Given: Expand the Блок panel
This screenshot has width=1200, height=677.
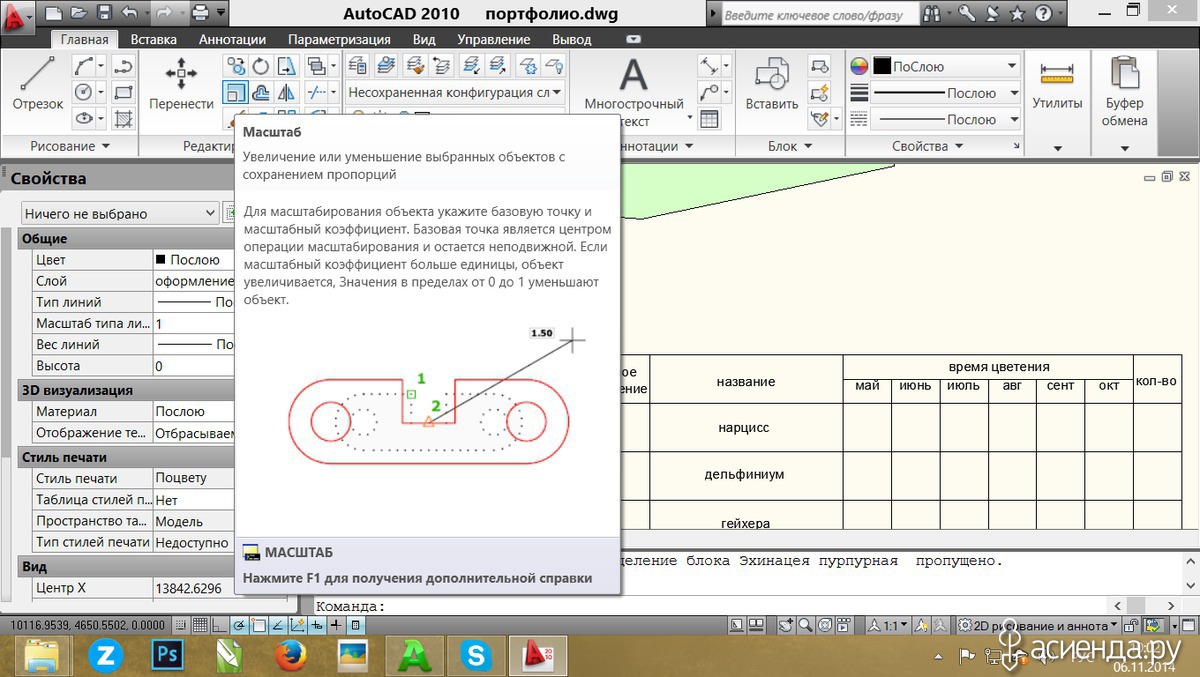Looking at the screenshot, I should point(789,146).
